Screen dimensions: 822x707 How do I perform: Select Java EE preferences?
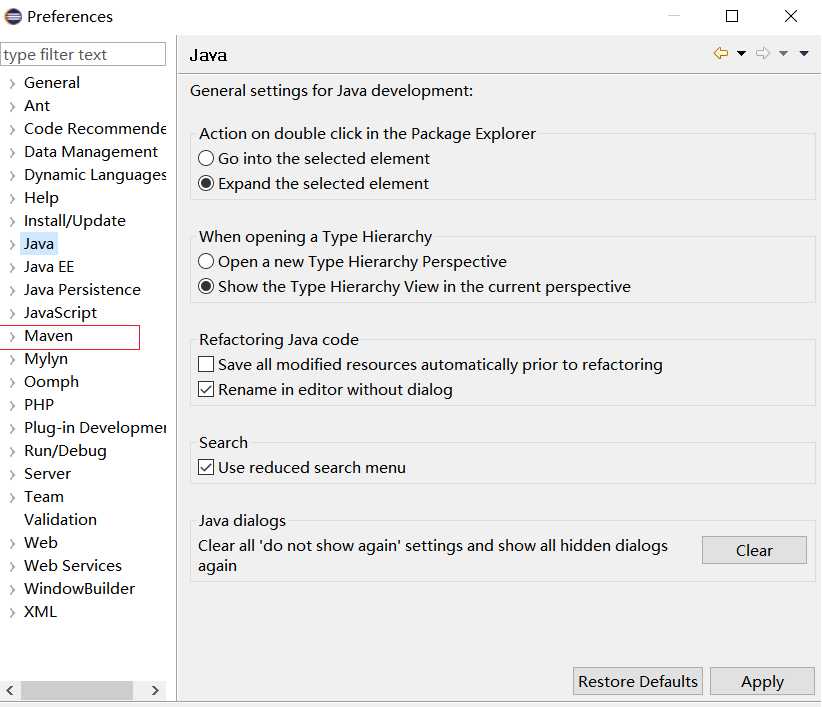49,267
